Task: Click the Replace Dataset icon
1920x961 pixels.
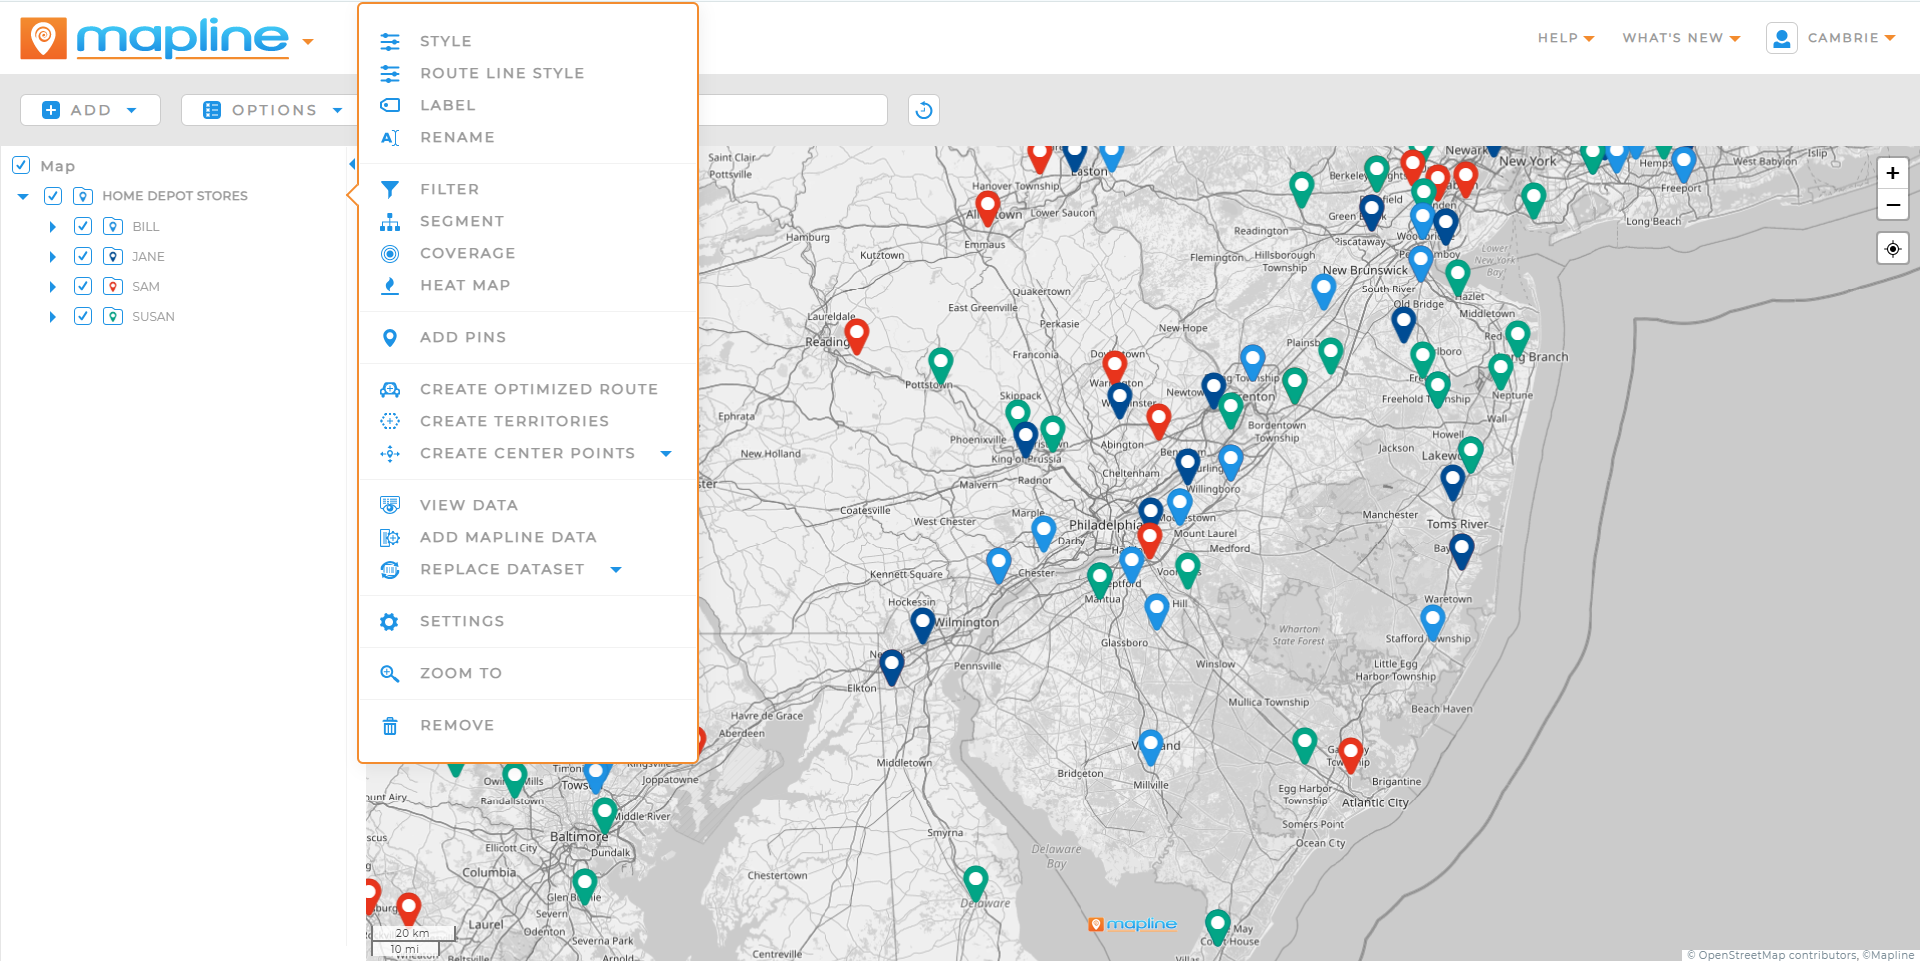Action: tap(390, 569)
